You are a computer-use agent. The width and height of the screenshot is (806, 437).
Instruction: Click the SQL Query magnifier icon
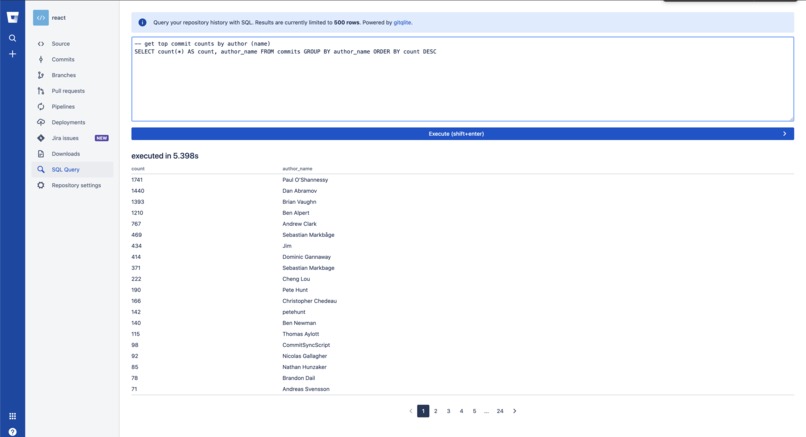[41, 169]
